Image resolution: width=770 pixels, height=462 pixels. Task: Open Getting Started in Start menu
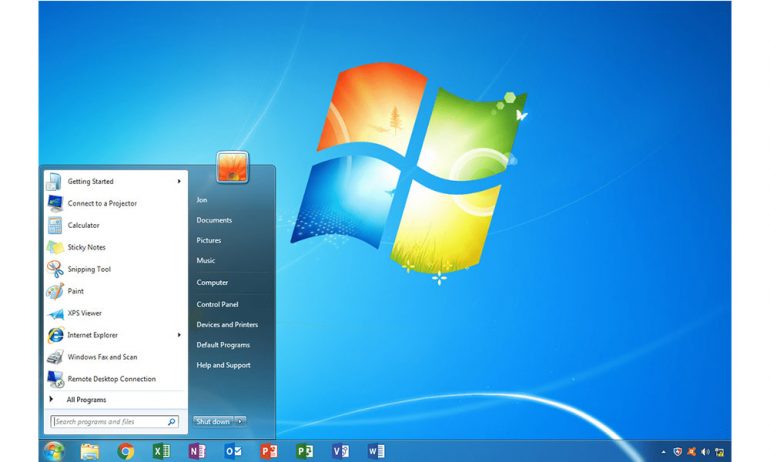pyautogui.click(x=116, y=181)
